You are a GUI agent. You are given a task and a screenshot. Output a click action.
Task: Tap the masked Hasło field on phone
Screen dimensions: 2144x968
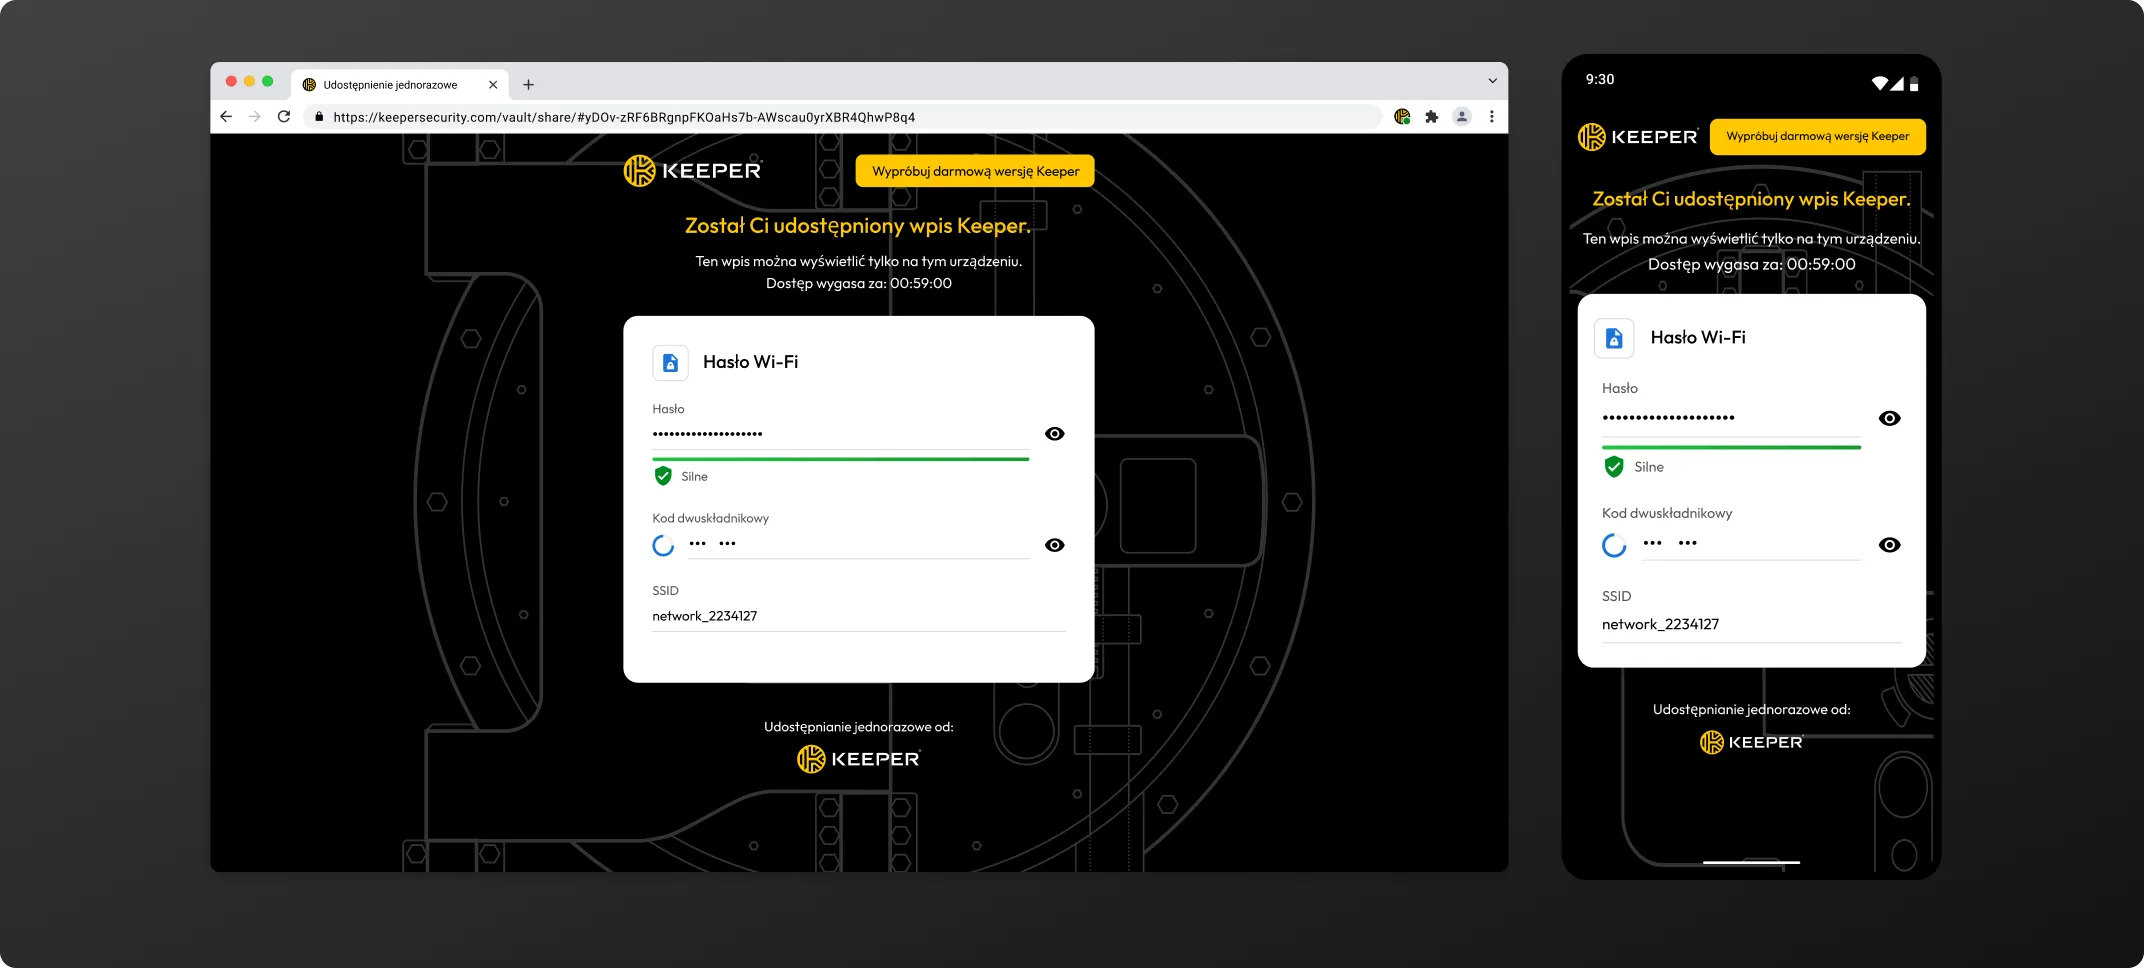click(1731, 418)
